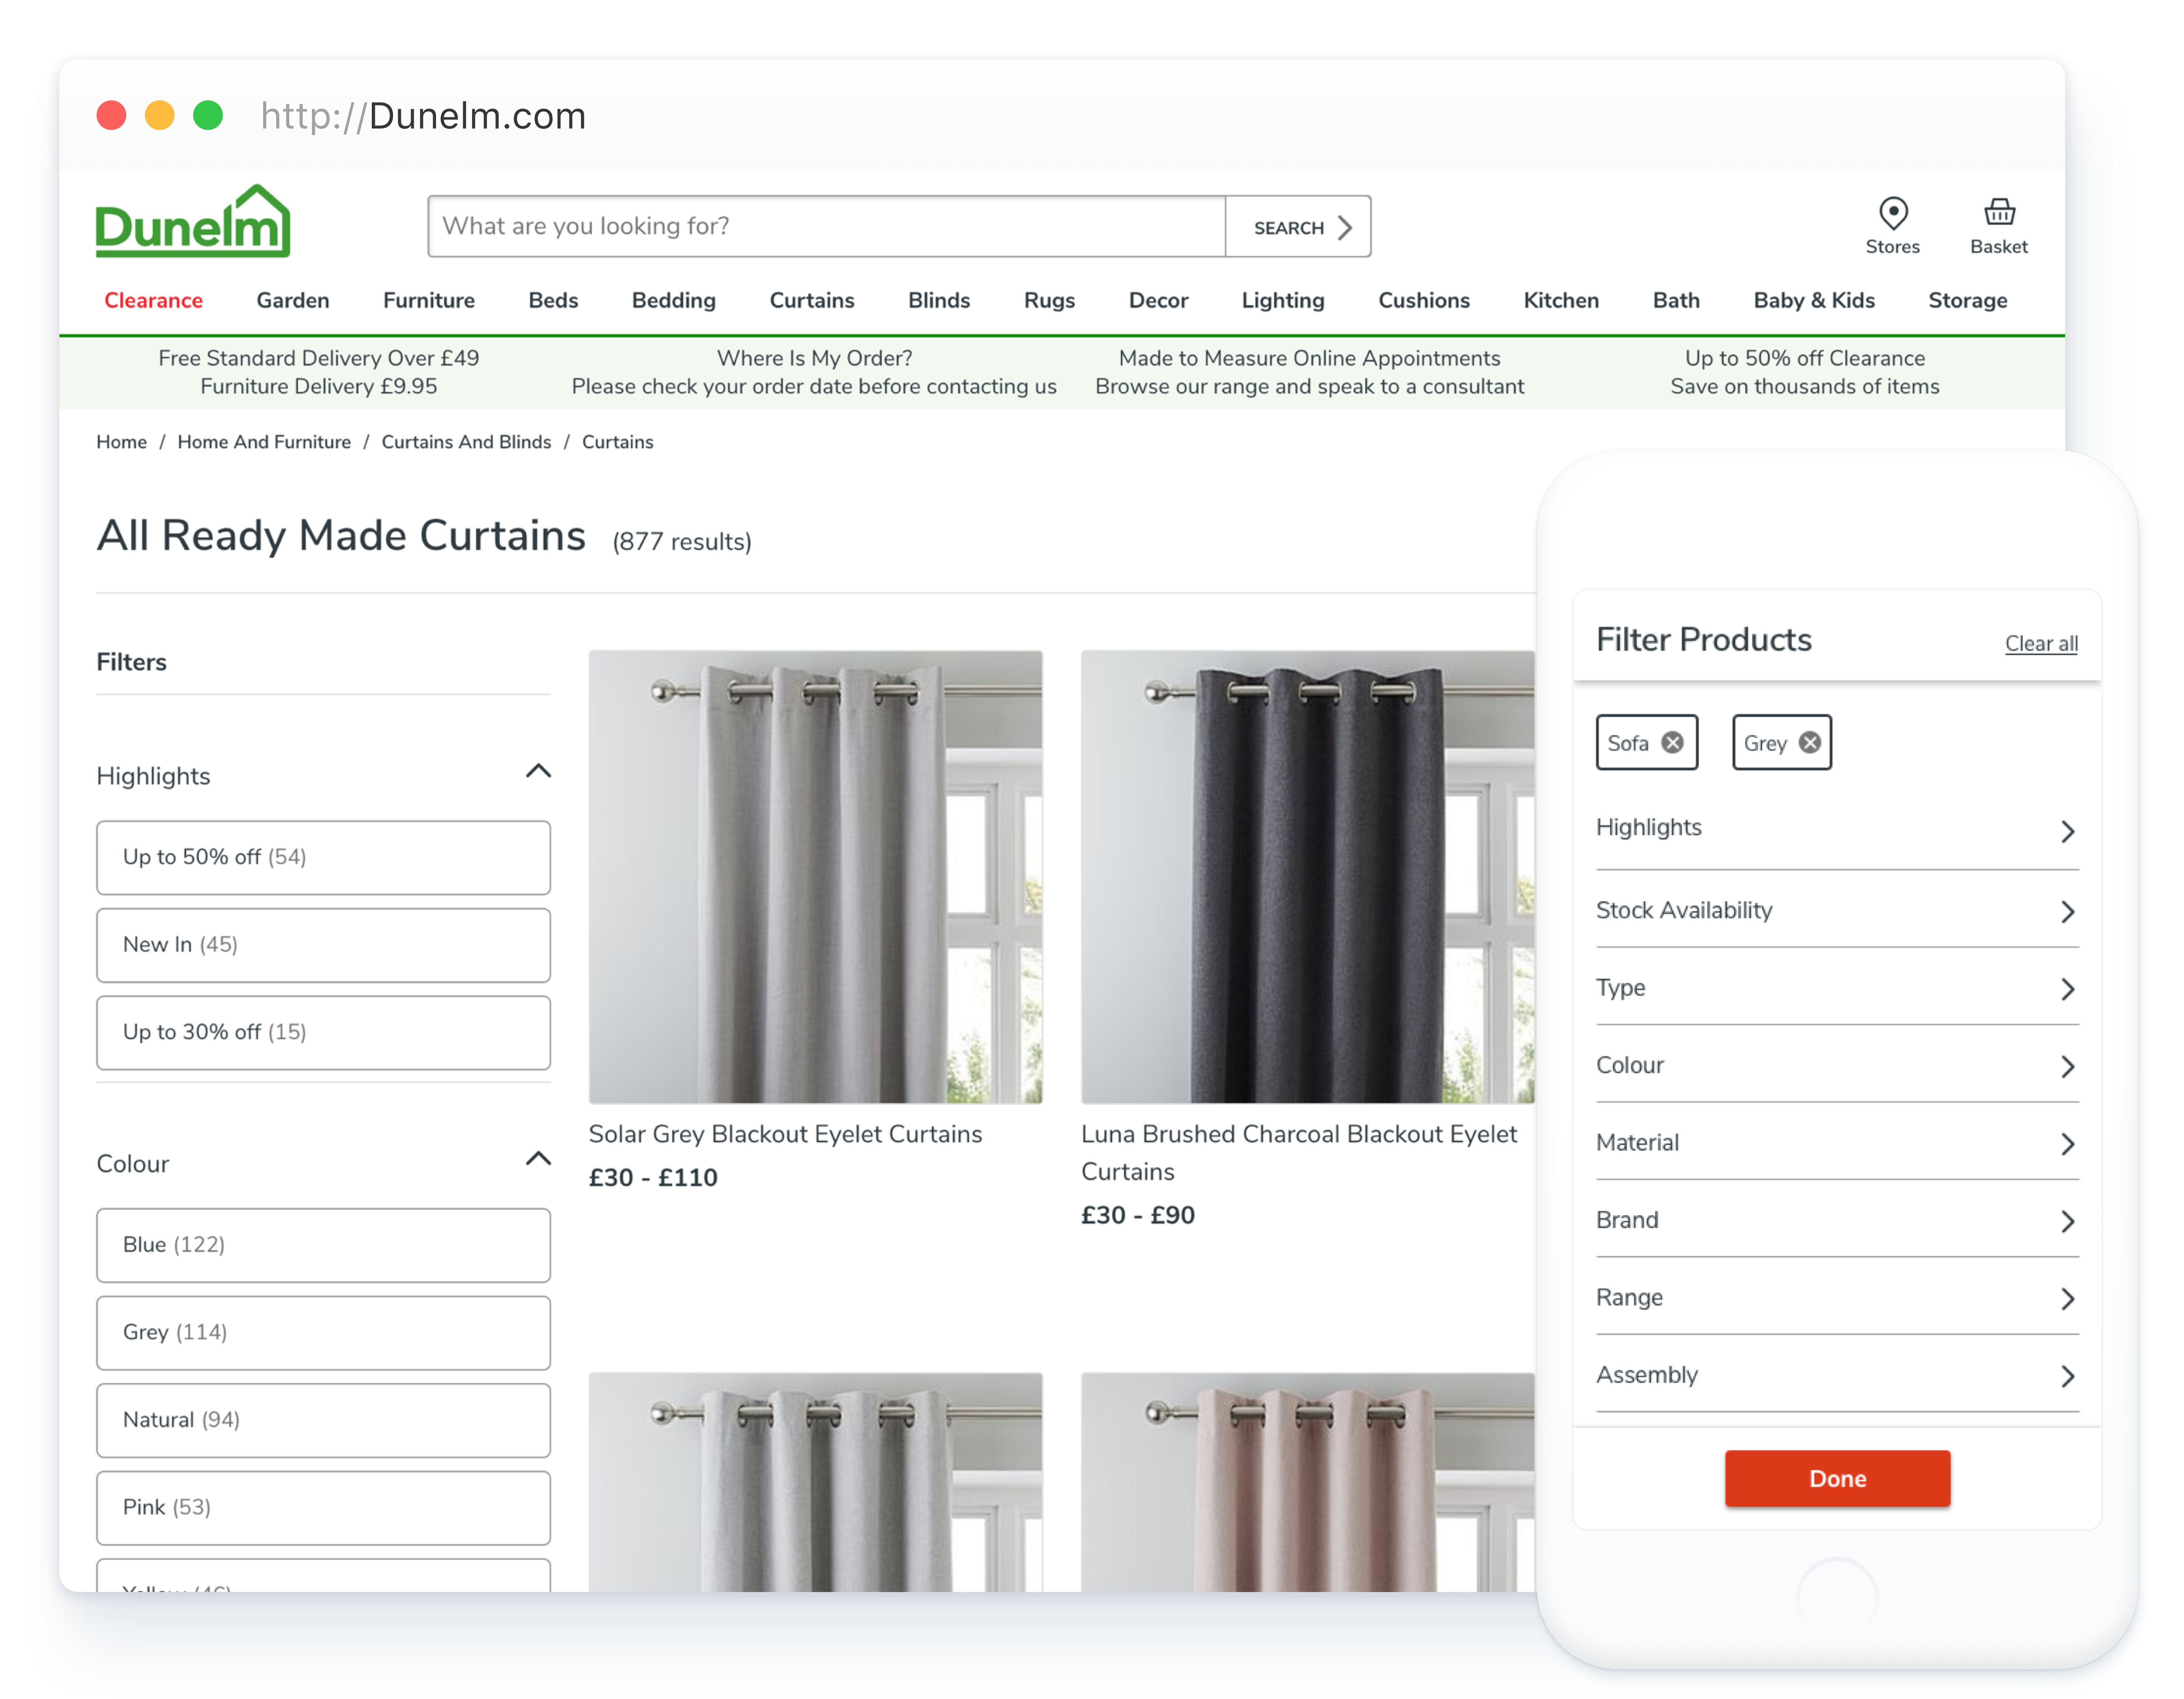The width and height of the screenshot is (2184, 1699).
Task: Select the 'Up to 30% off (15)' filter
Action: click(323, 1033)
